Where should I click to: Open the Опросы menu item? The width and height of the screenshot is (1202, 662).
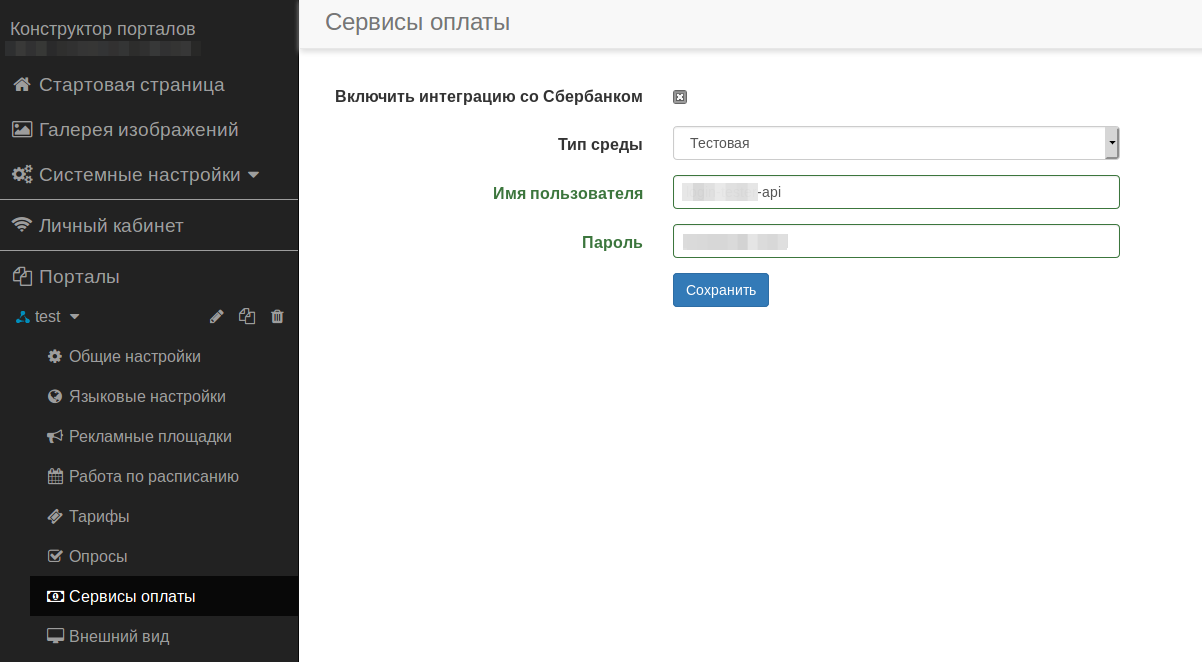[98, 557]
